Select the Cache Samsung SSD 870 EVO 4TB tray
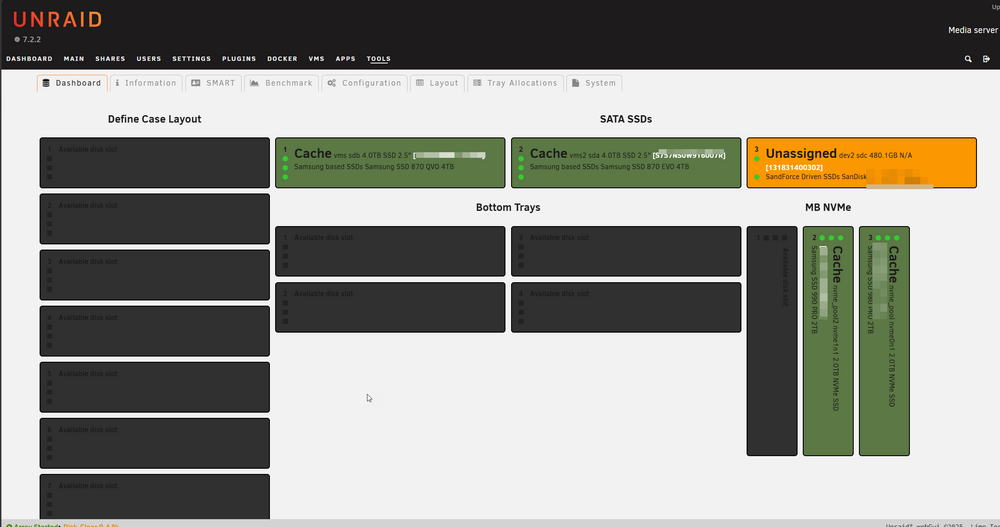 point(626,163)
